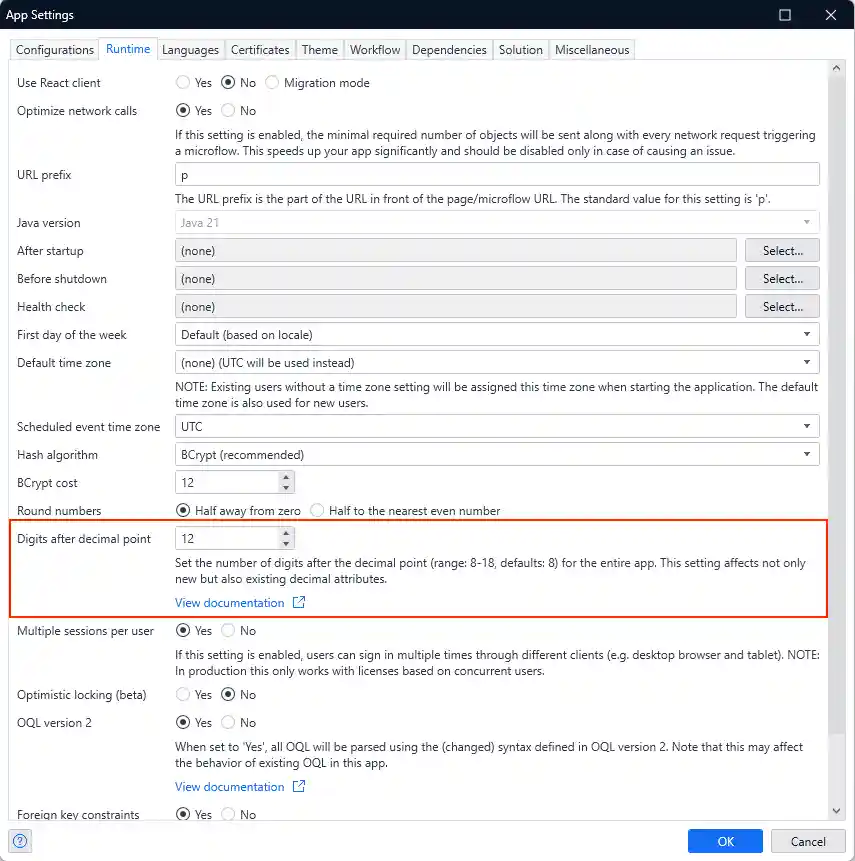Switch to the Configurations tab
The height and width of the screenshot is (861, 855).
(55, 50)
